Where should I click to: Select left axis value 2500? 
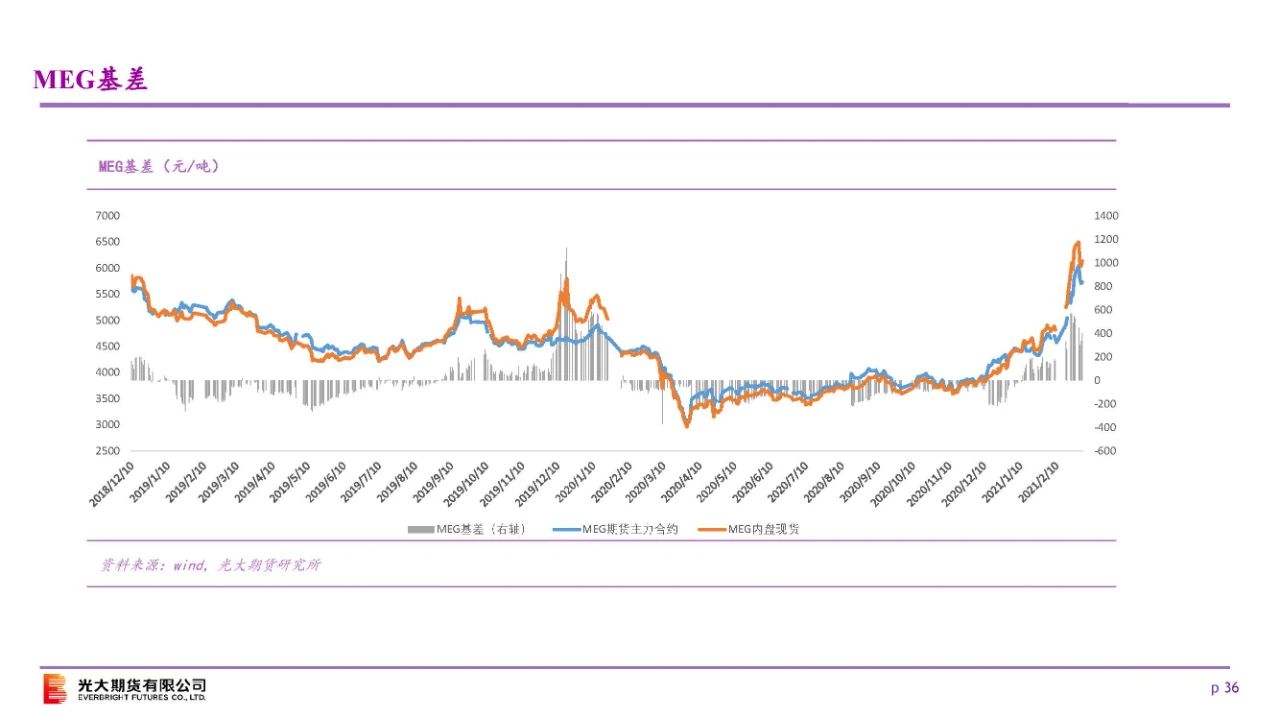point(108,452)
